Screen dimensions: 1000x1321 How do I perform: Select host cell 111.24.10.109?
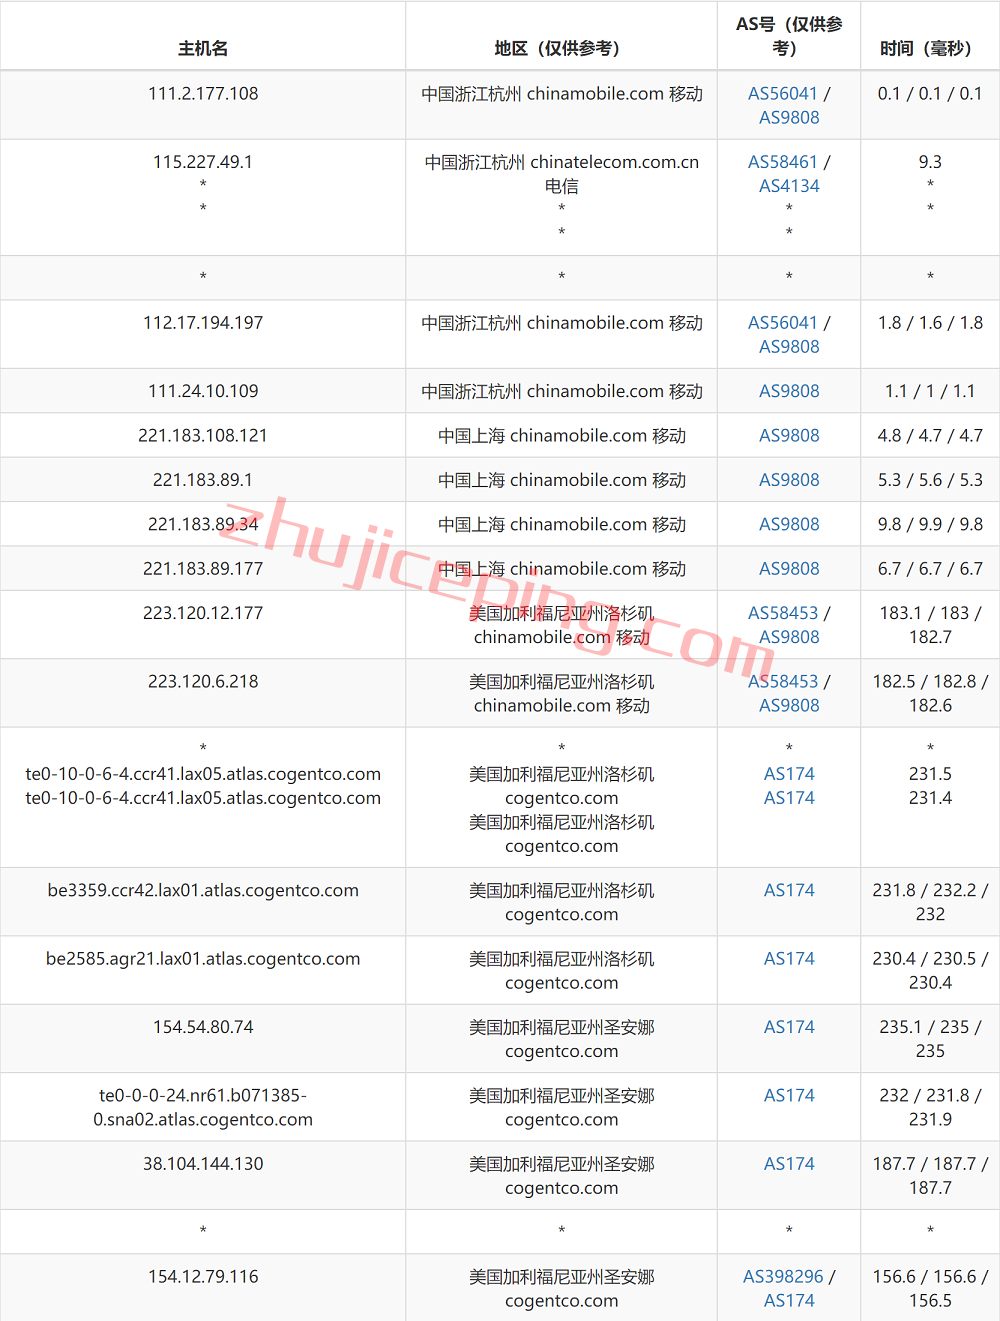(x=203, y=391)
